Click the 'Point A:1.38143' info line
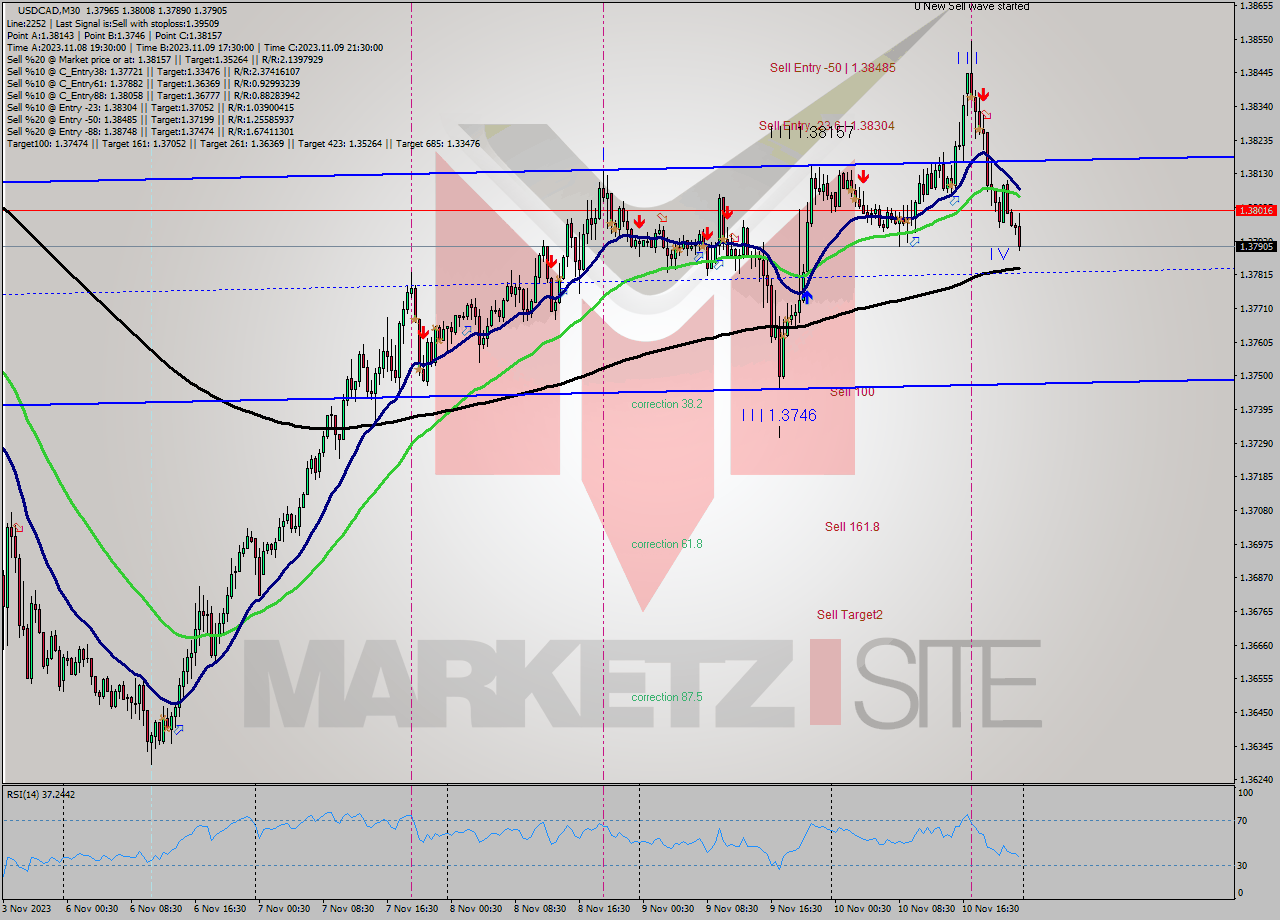This screenshot has height=920, width=1280. [114, 35]
